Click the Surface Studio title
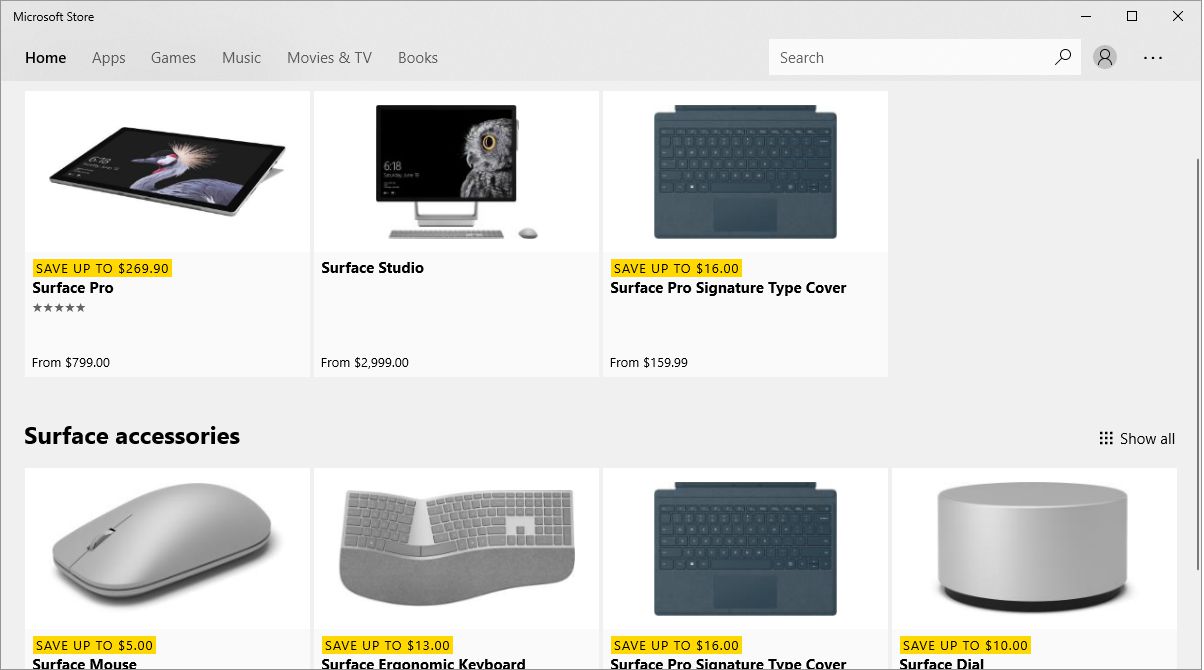 (372, 268)
